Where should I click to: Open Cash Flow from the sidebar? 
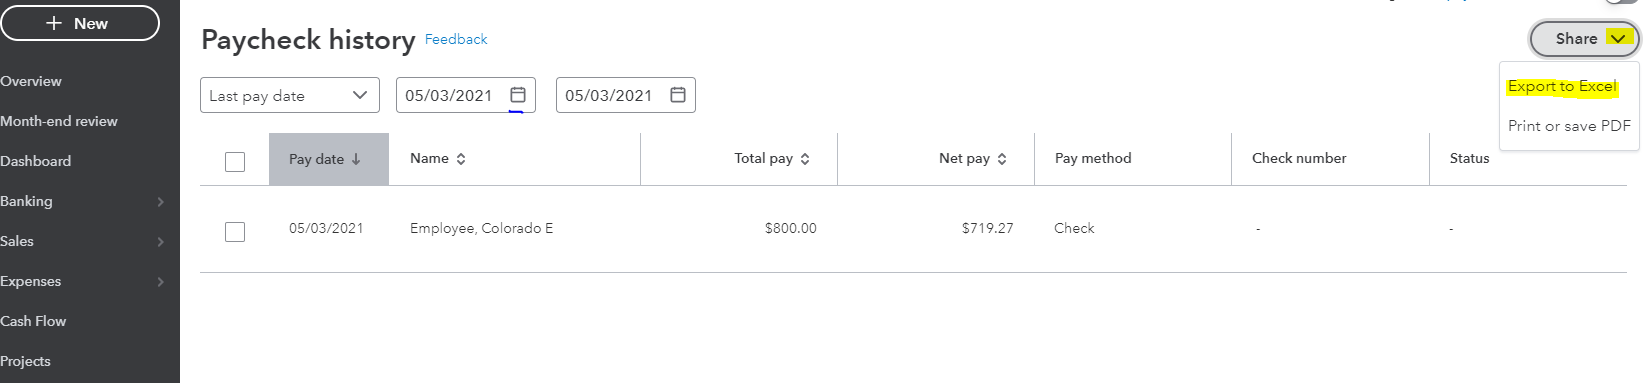pyautogui.click(x=33, y=321)
